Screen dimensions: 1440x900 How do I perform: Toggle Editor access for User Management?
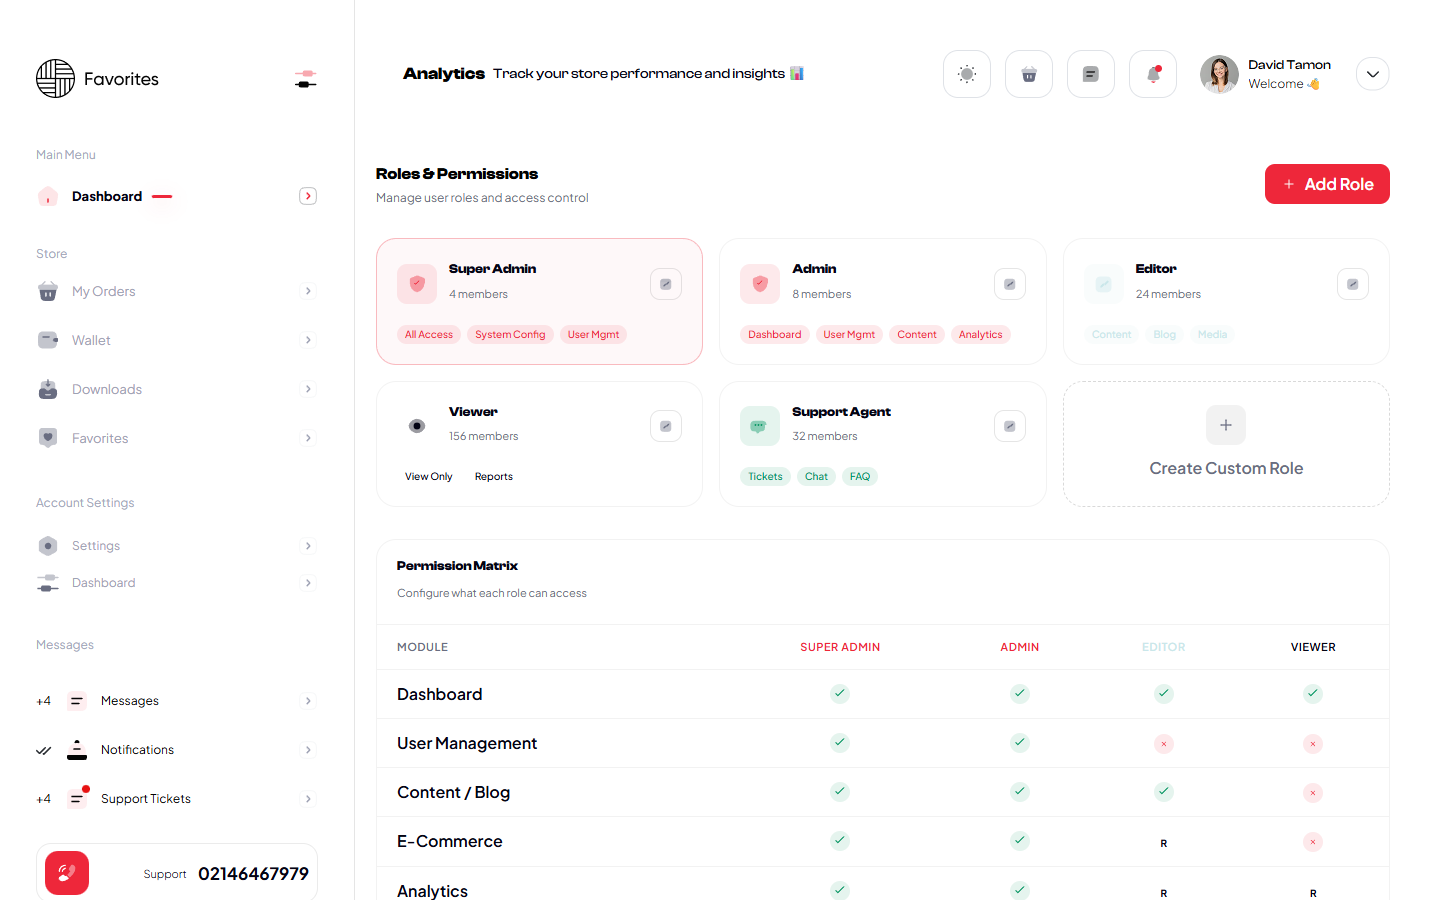tap(1163, 744)
